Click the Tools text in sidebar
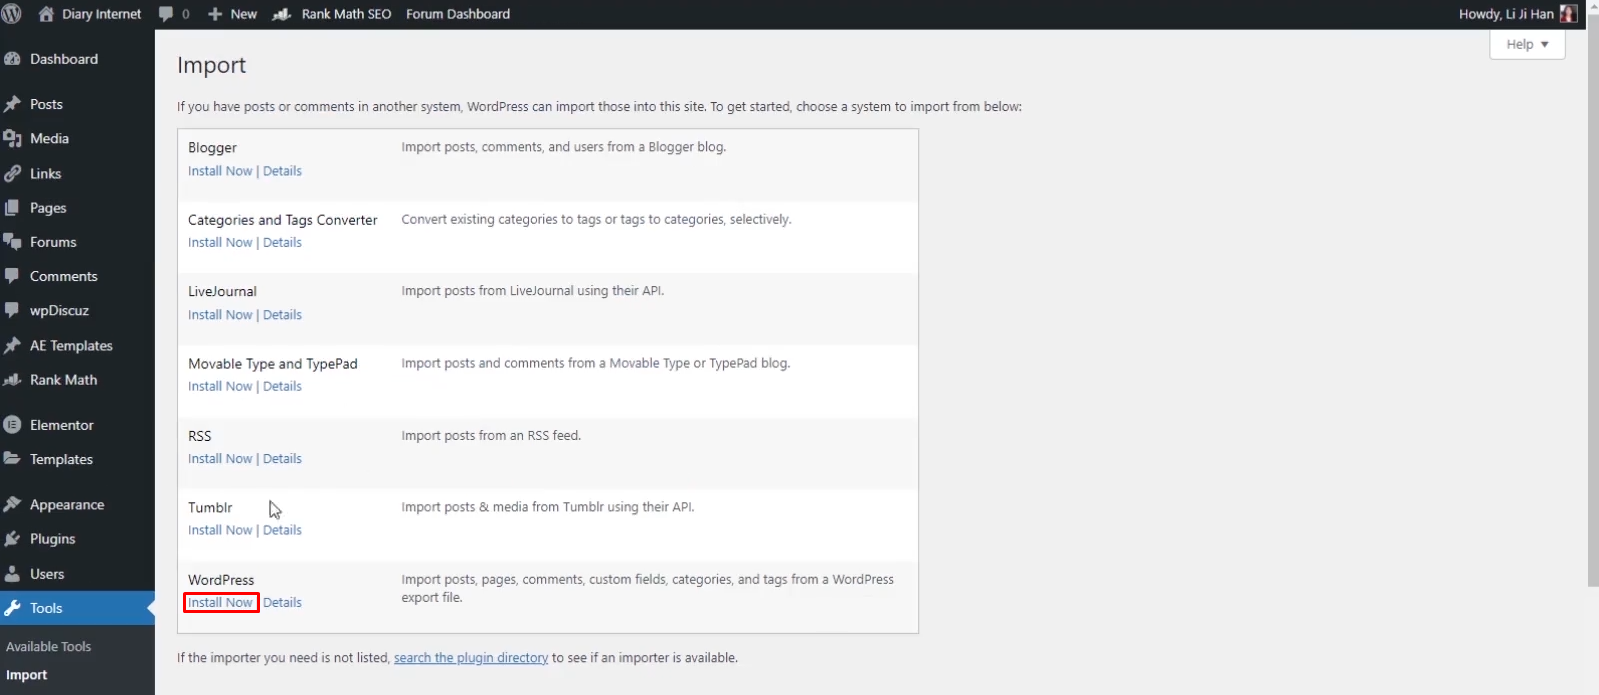The image size is (1599, 695). point(46,608)
